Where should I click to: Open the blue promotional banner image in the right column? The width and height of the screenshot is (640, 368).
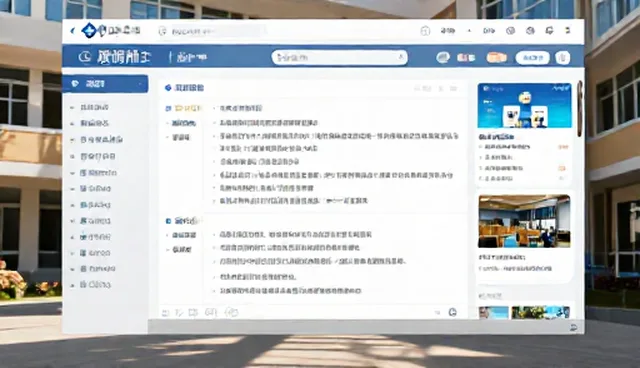pos(524,106)
